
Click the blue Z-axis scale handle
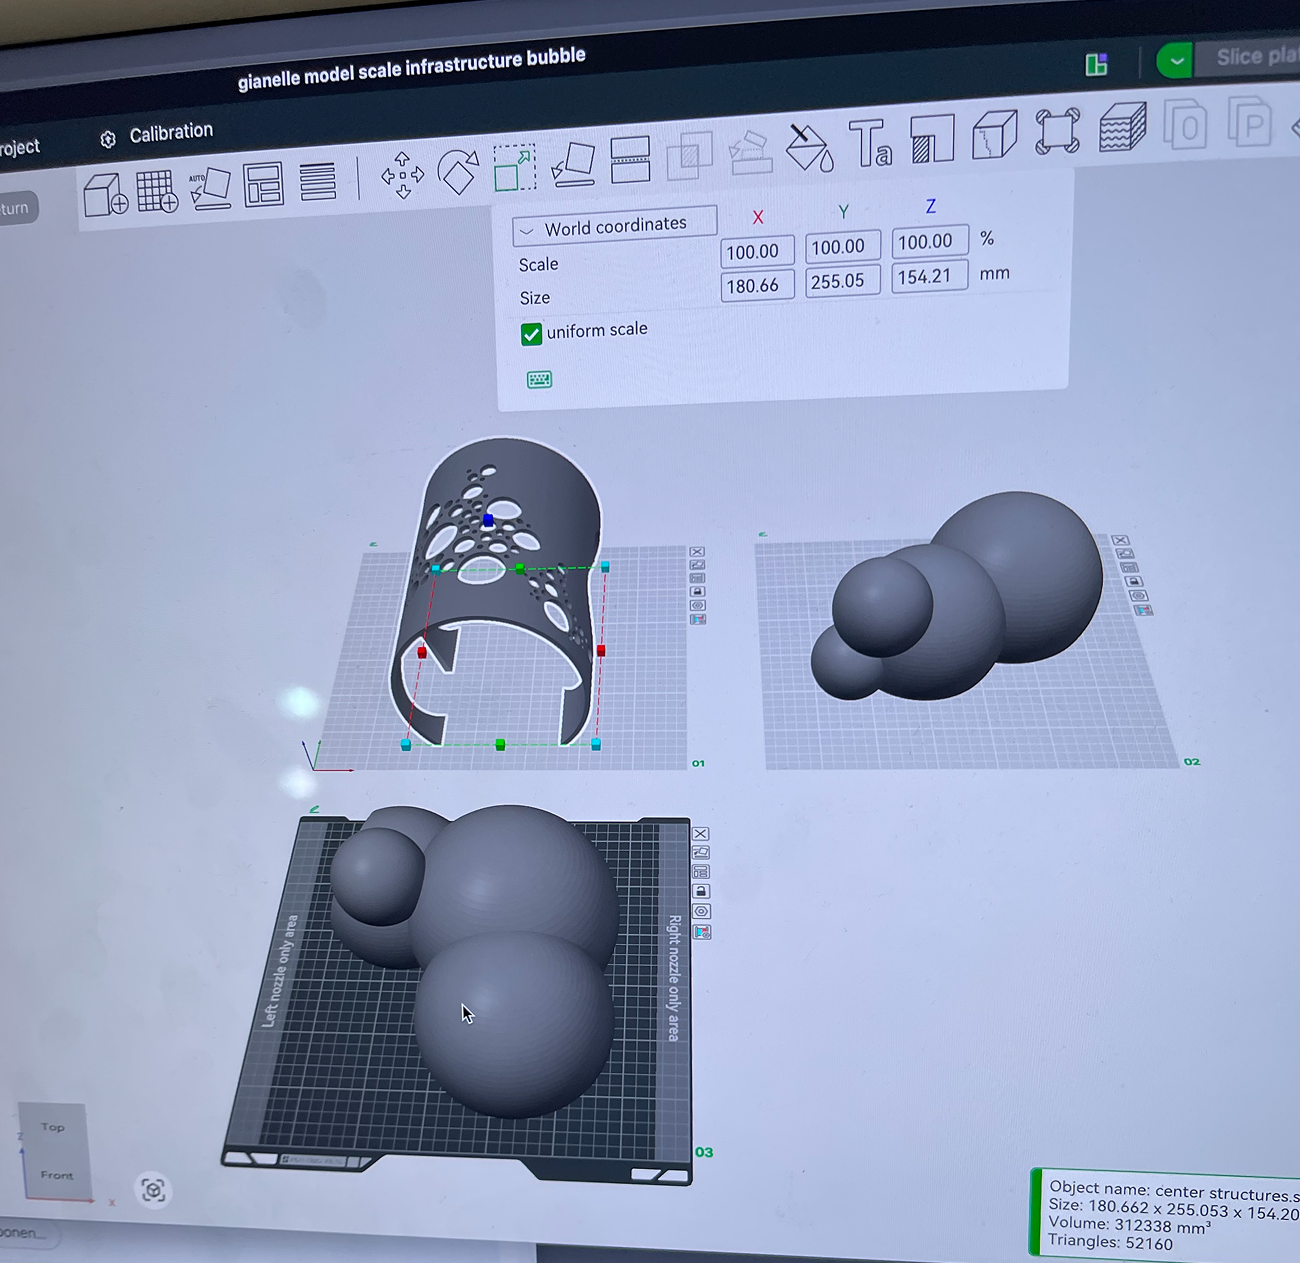[x=488, y=520]
